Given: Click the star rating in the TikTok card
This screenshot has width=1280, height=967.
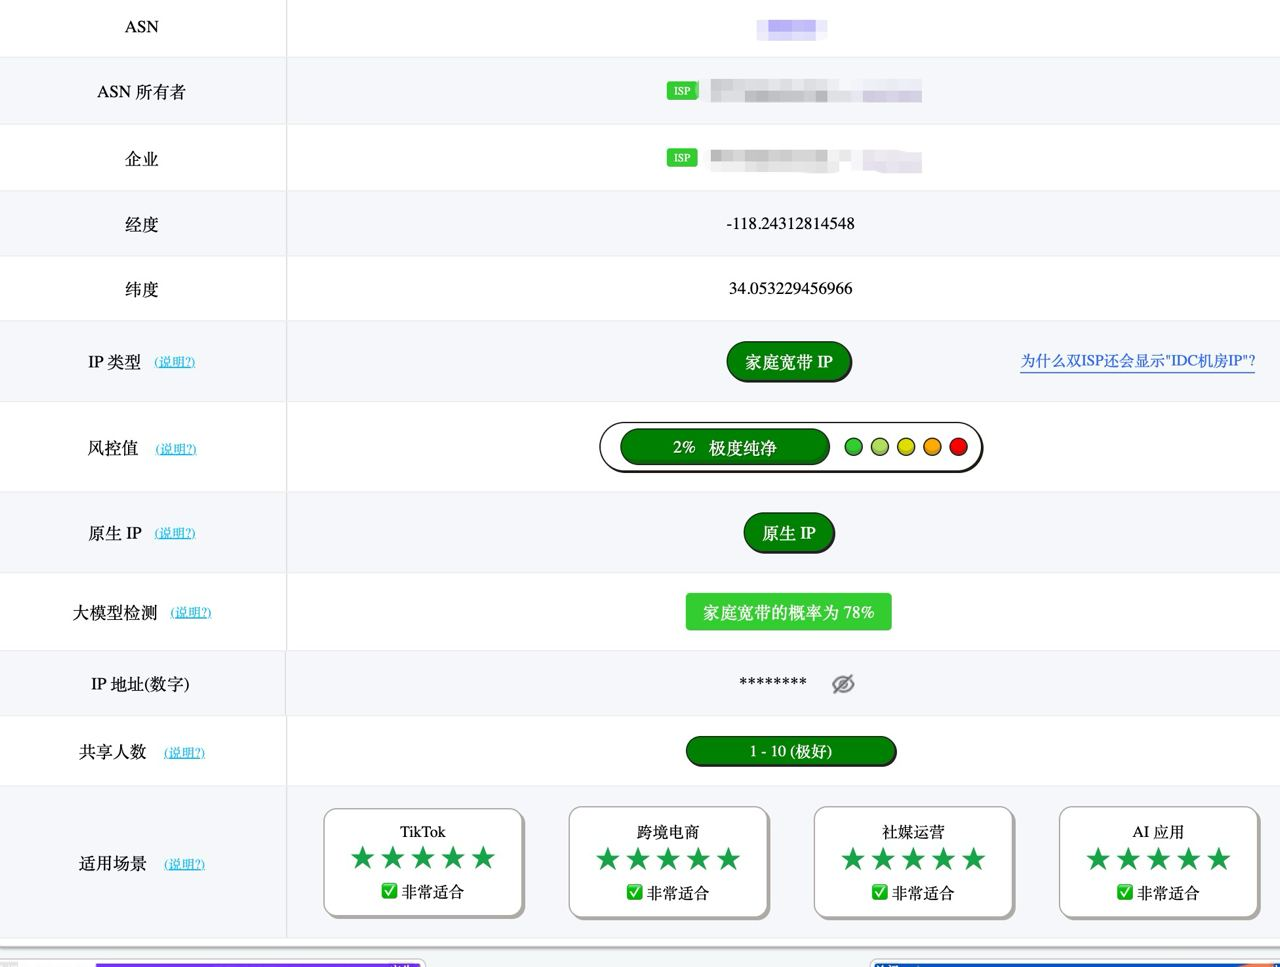Looking at the screenshot, I should (x=423, y=858).
